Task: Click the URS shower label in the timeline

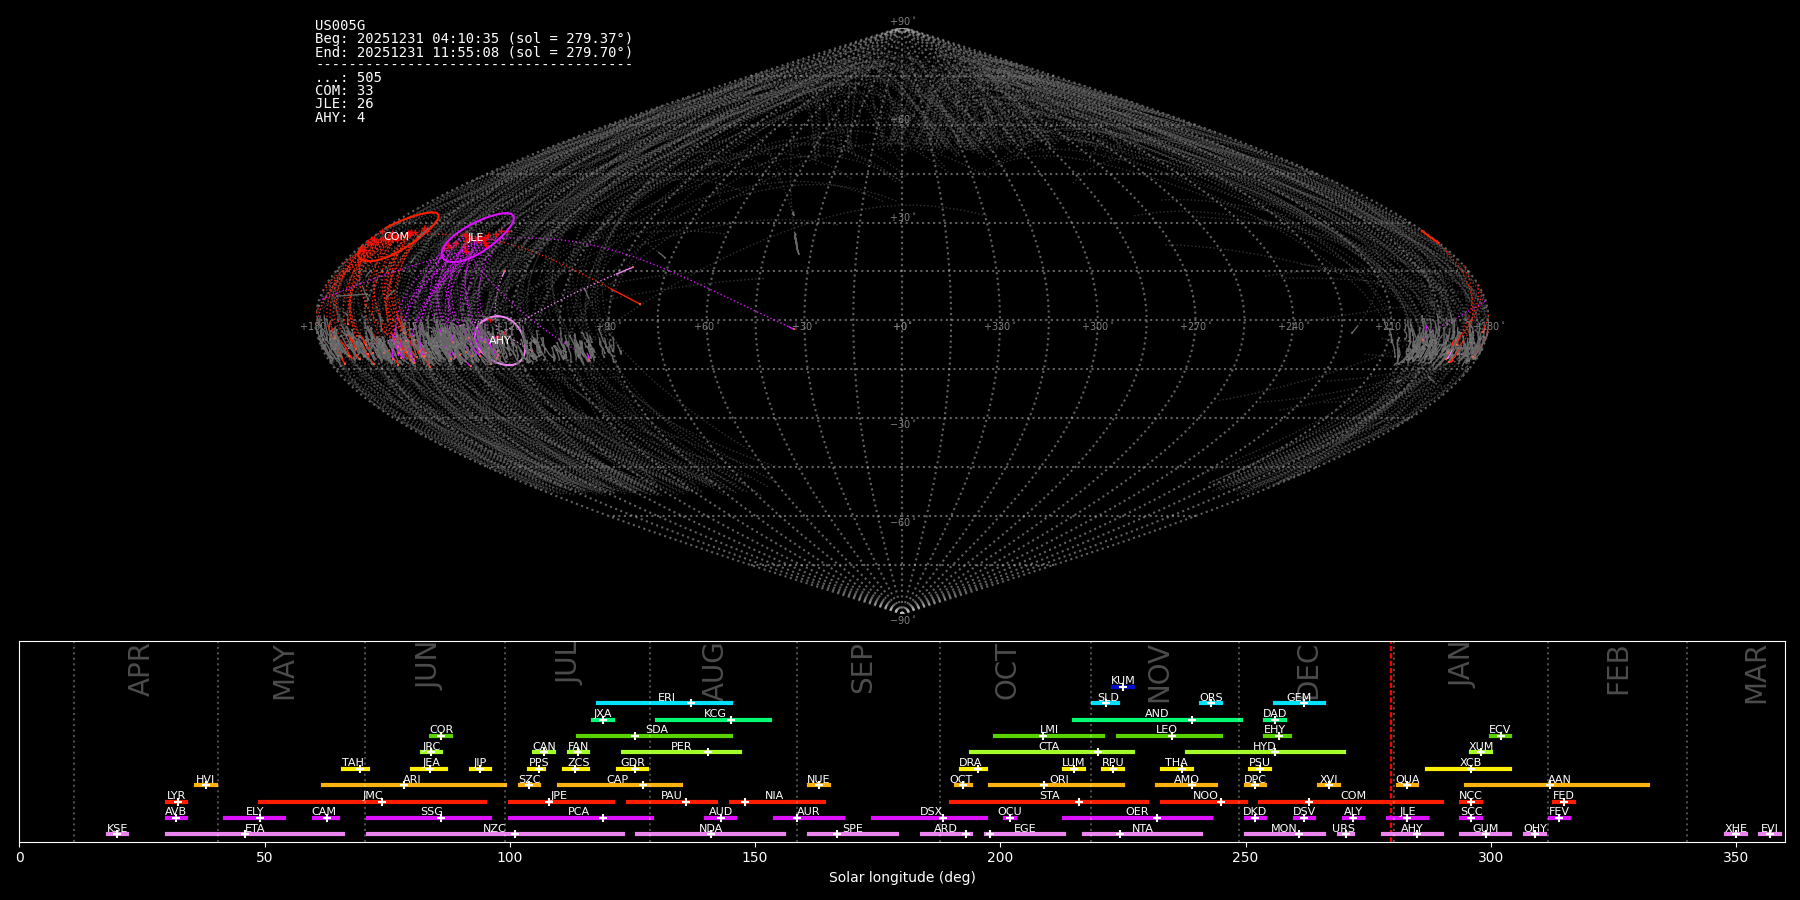Action: point(1343,829)
